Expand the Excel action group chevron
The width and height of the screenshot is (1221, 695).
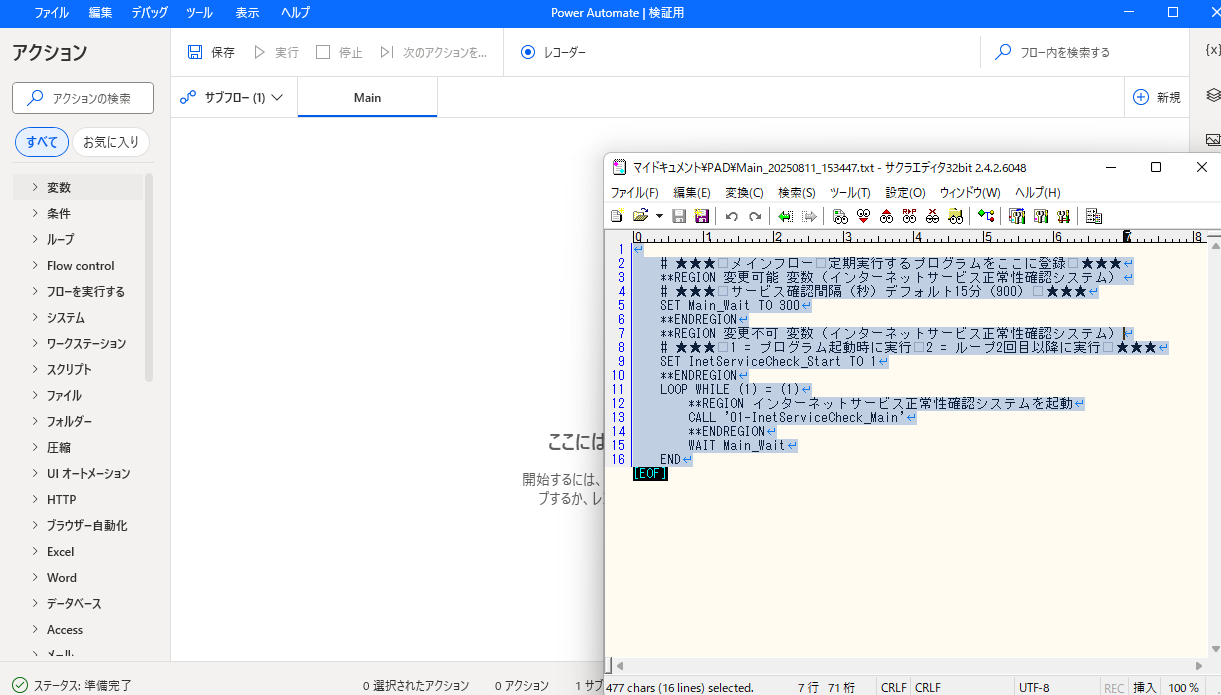click(x=35, y=551)
